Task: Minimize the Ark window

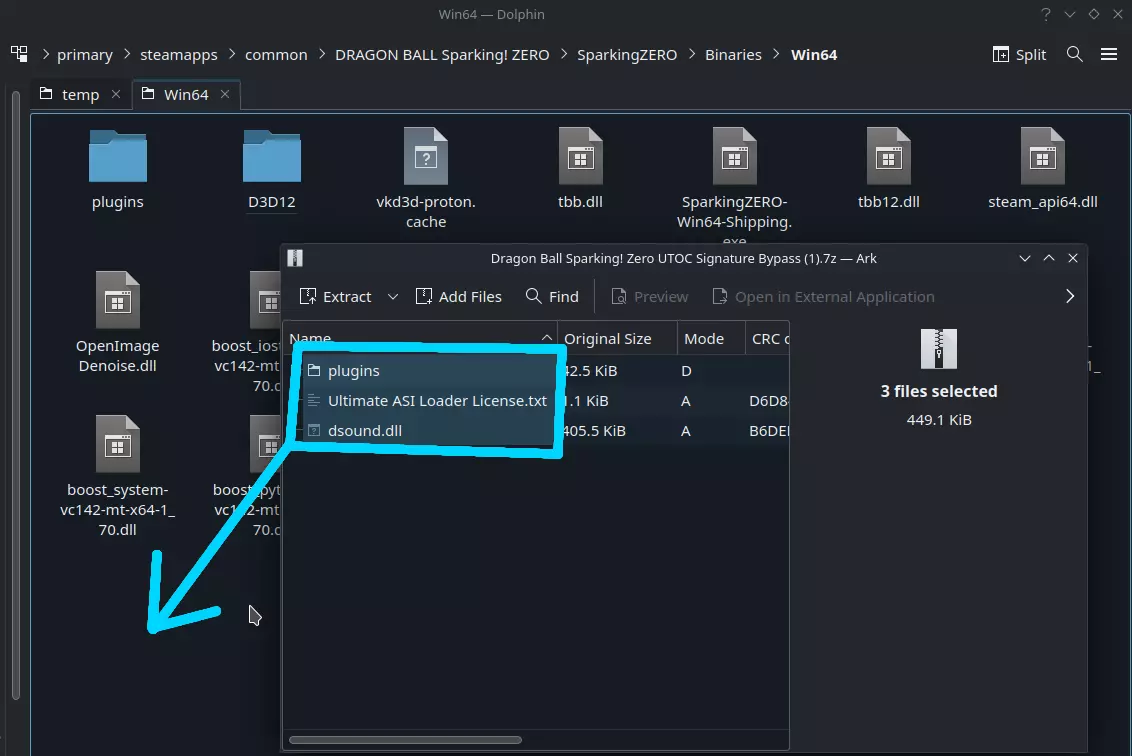Action: (1024, 258)
